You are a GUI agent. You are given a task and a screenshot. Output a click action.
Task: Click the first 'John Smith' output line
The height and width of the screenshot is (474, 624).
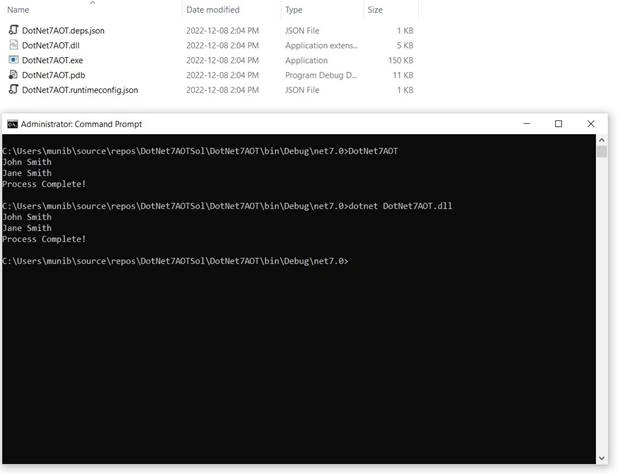(x=27, y=162)
